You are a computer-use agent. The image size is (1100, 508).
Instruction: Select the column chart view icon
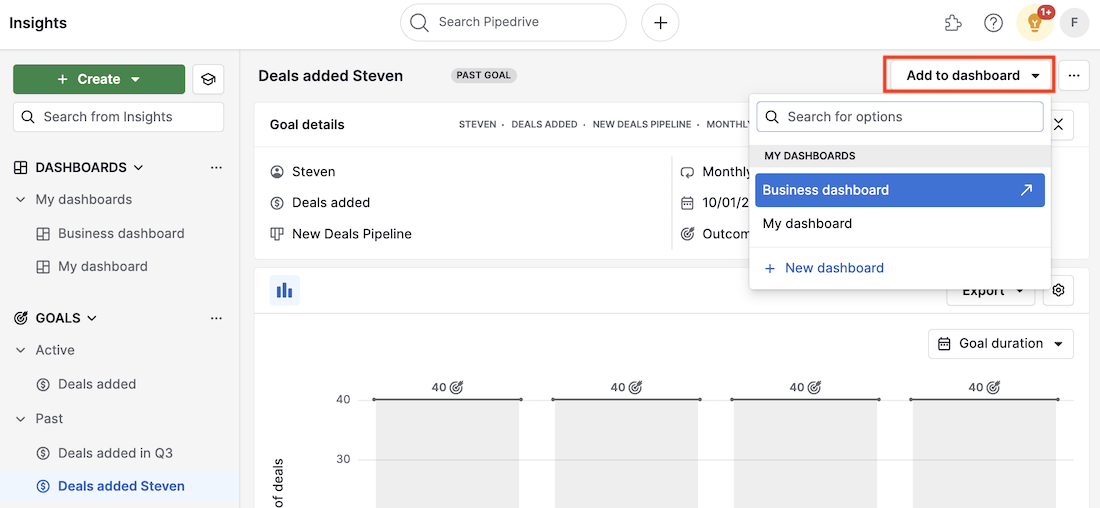pyautogui.click(x=285, y=290)
